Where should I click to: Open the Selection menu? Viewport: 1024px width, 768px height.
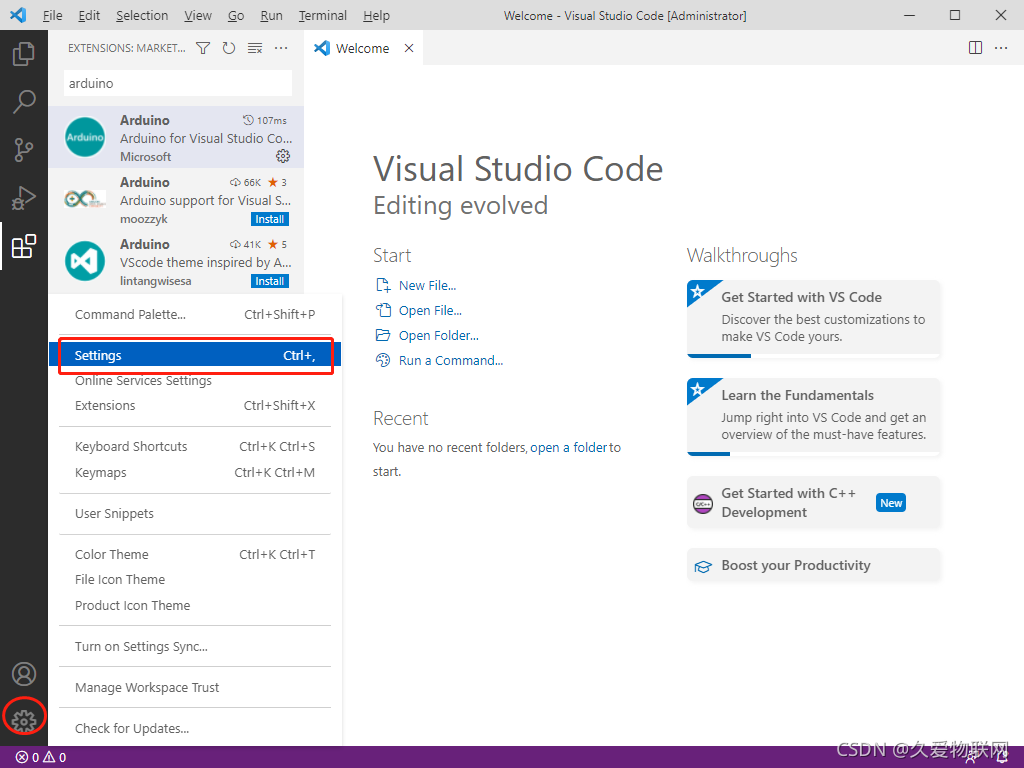[x=142, y=16]
